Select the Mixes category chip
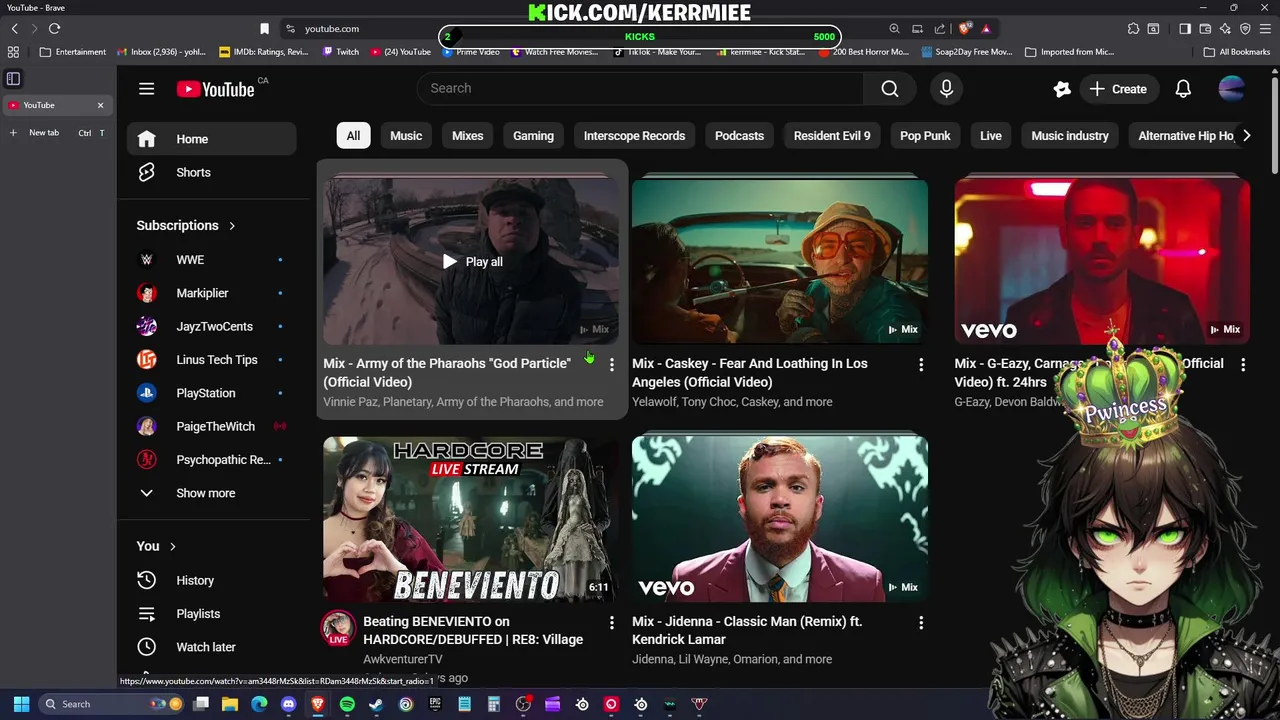1280x720 pixels. 467,136
